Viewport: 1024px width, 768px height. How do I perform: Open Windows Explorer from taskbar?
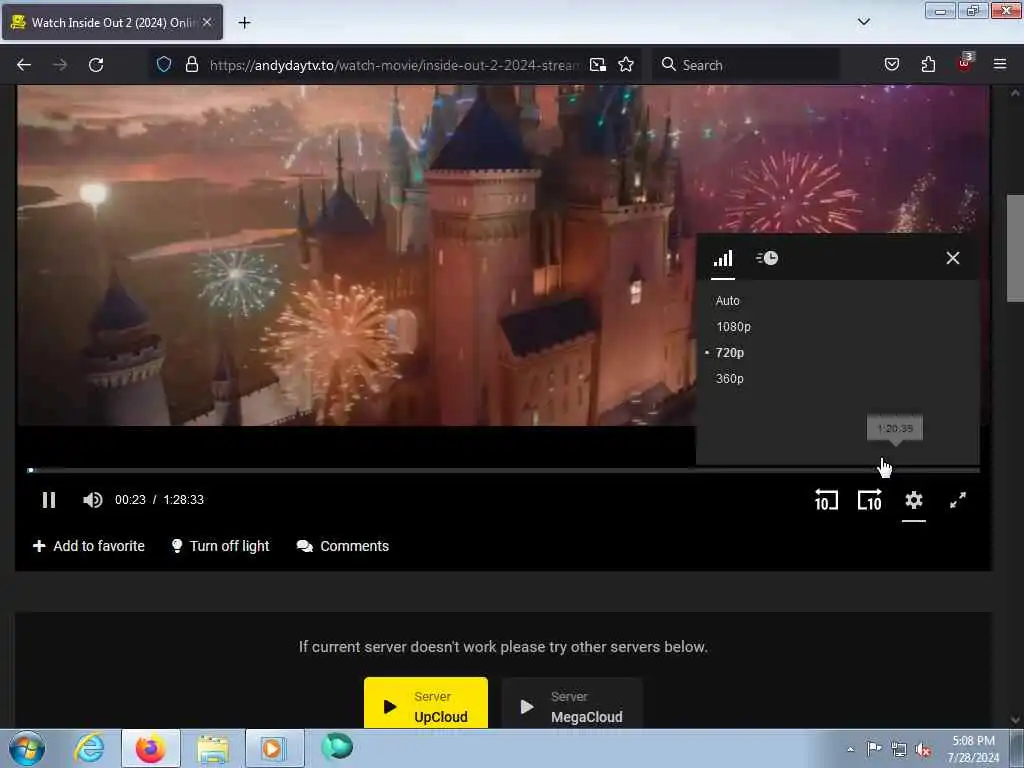coord(212,748)
